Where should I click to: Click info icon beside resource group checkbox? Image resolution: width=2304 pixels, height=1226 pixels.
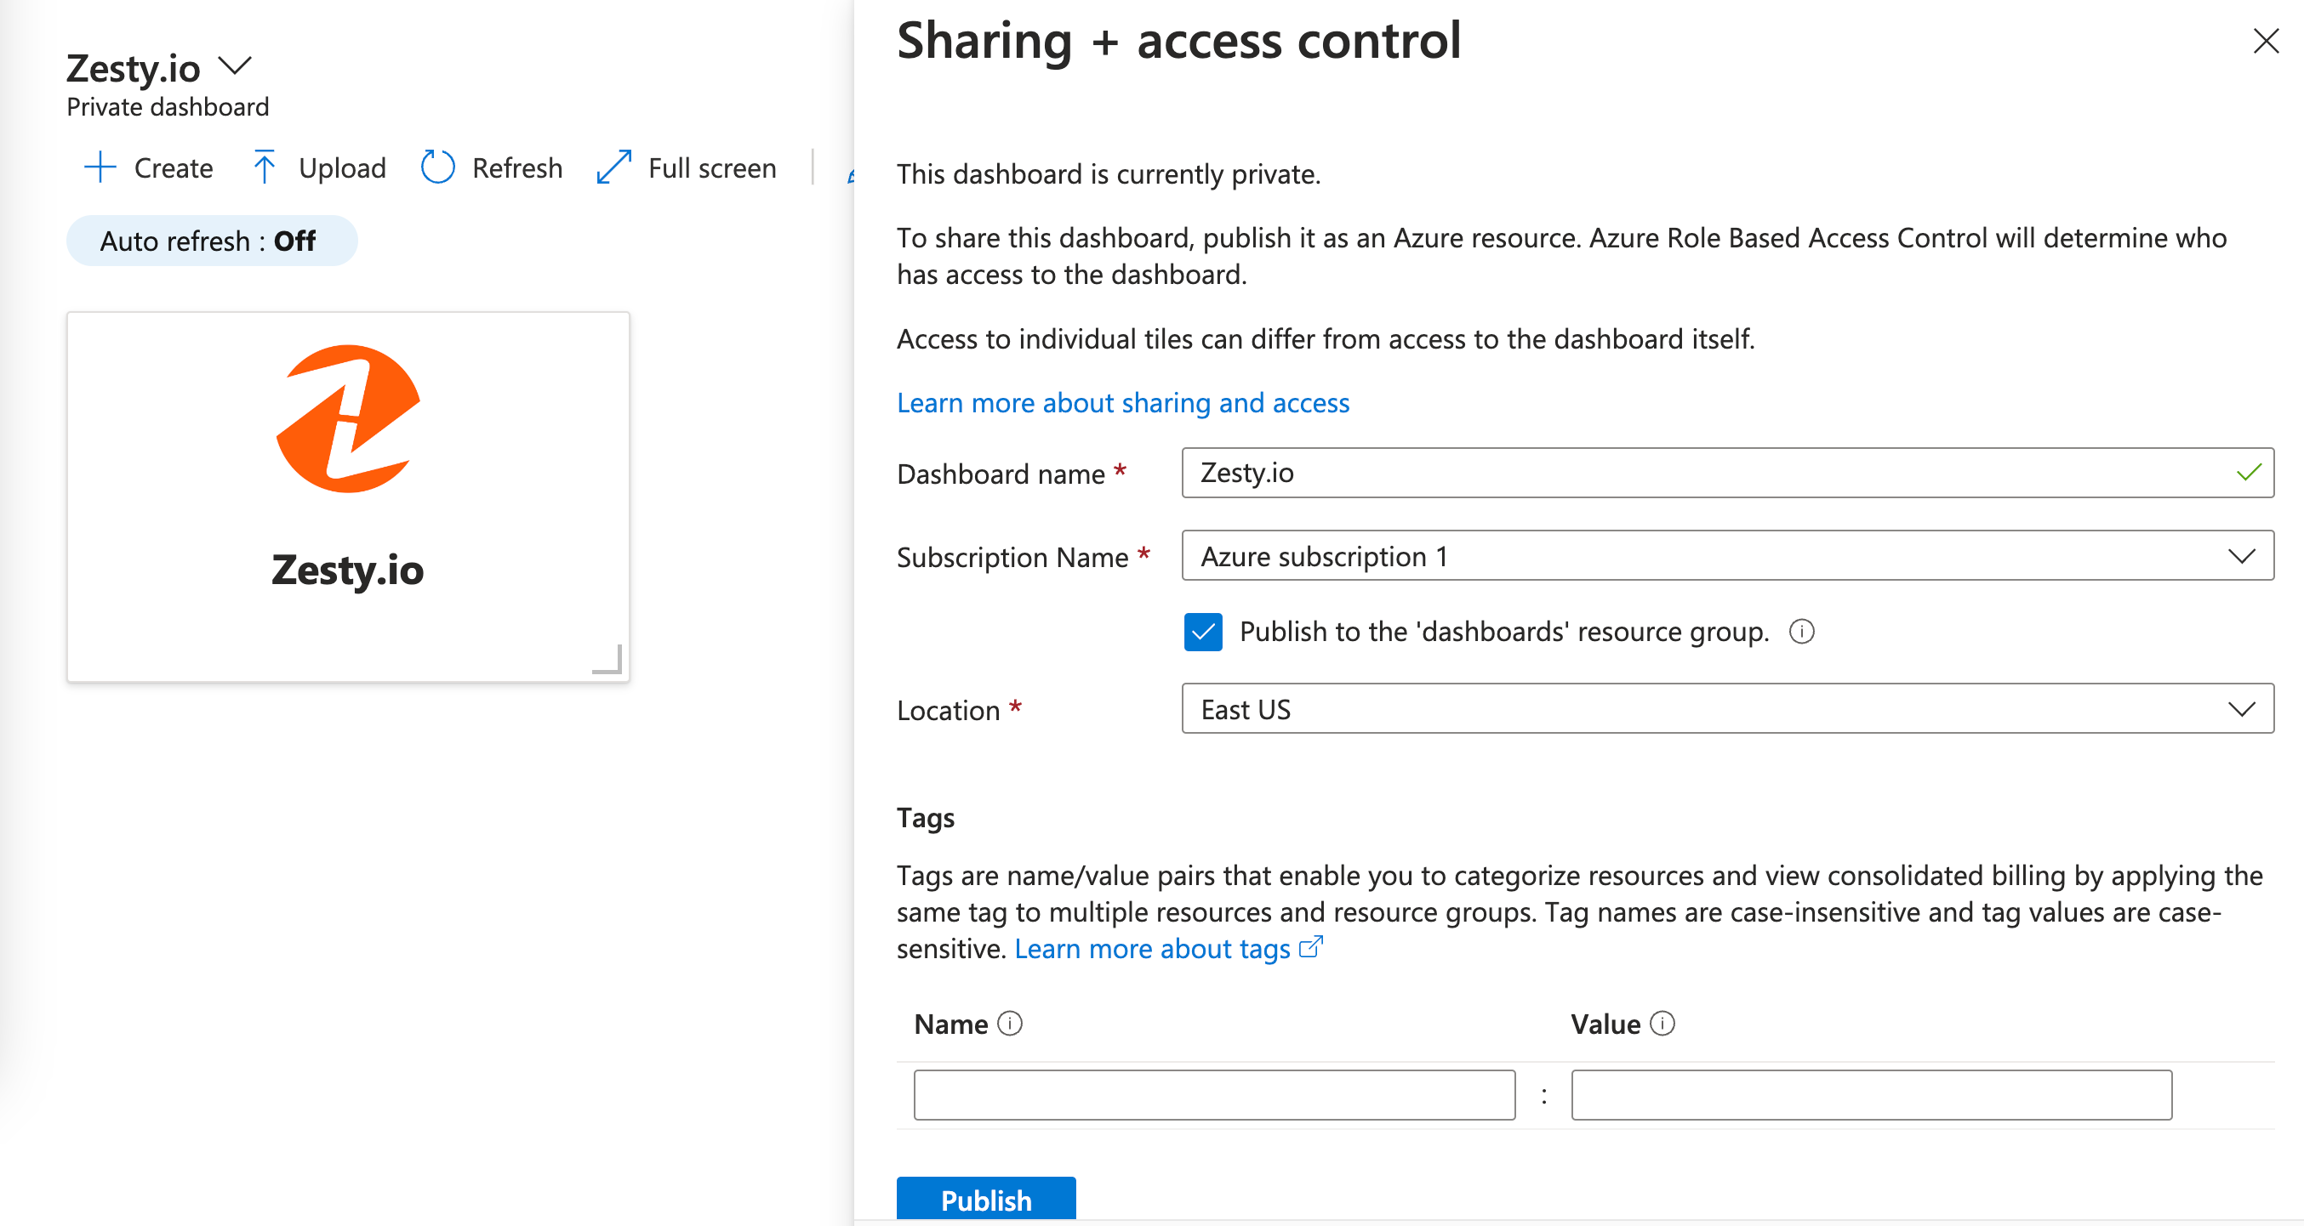point(1802,632)
